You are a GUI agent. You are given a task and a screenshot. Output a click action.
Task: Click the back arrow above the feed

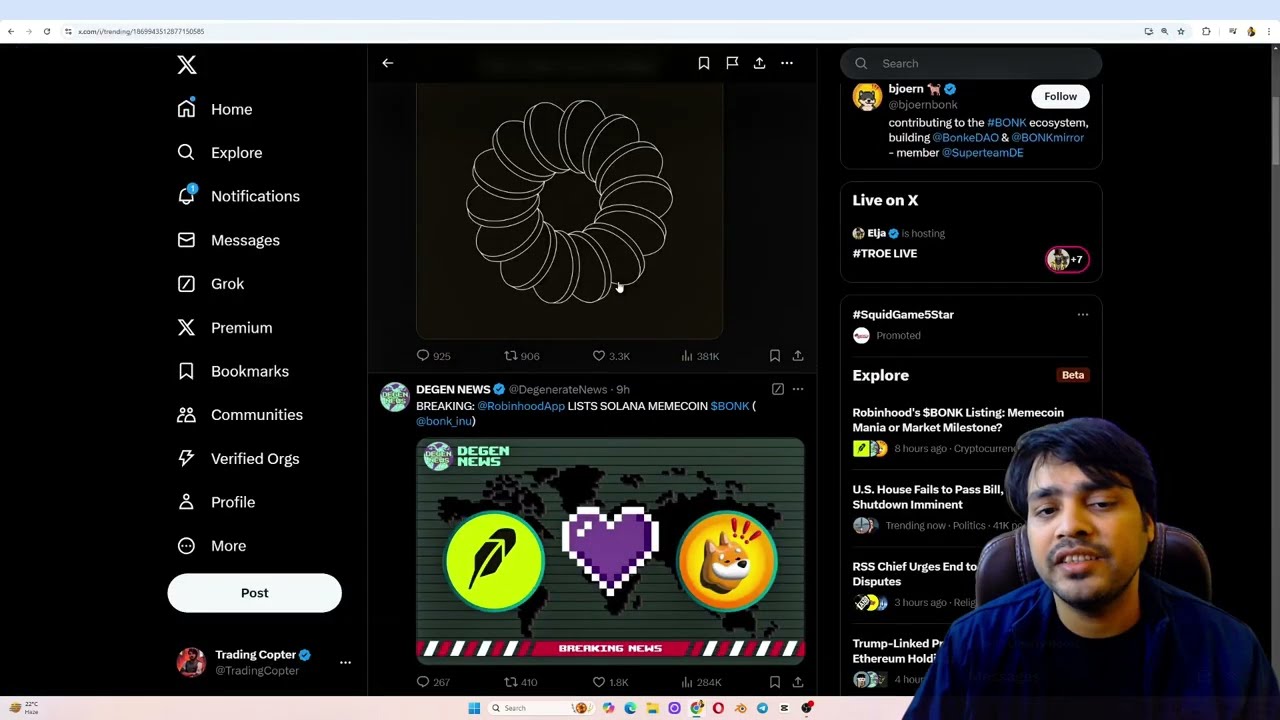click(x=388, y=63)
